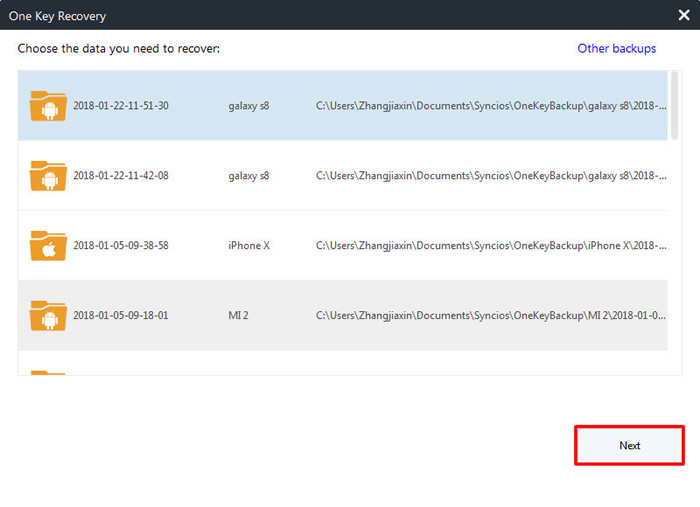Viewport: 700px width, 507px height.
Task: Click the Android folder icon for MI 2 backup
Action: click(x=48, y=315)
